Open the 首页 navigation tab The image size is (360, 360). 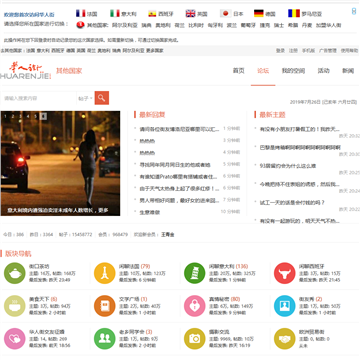pyautogui.click(x=239, y=71)
